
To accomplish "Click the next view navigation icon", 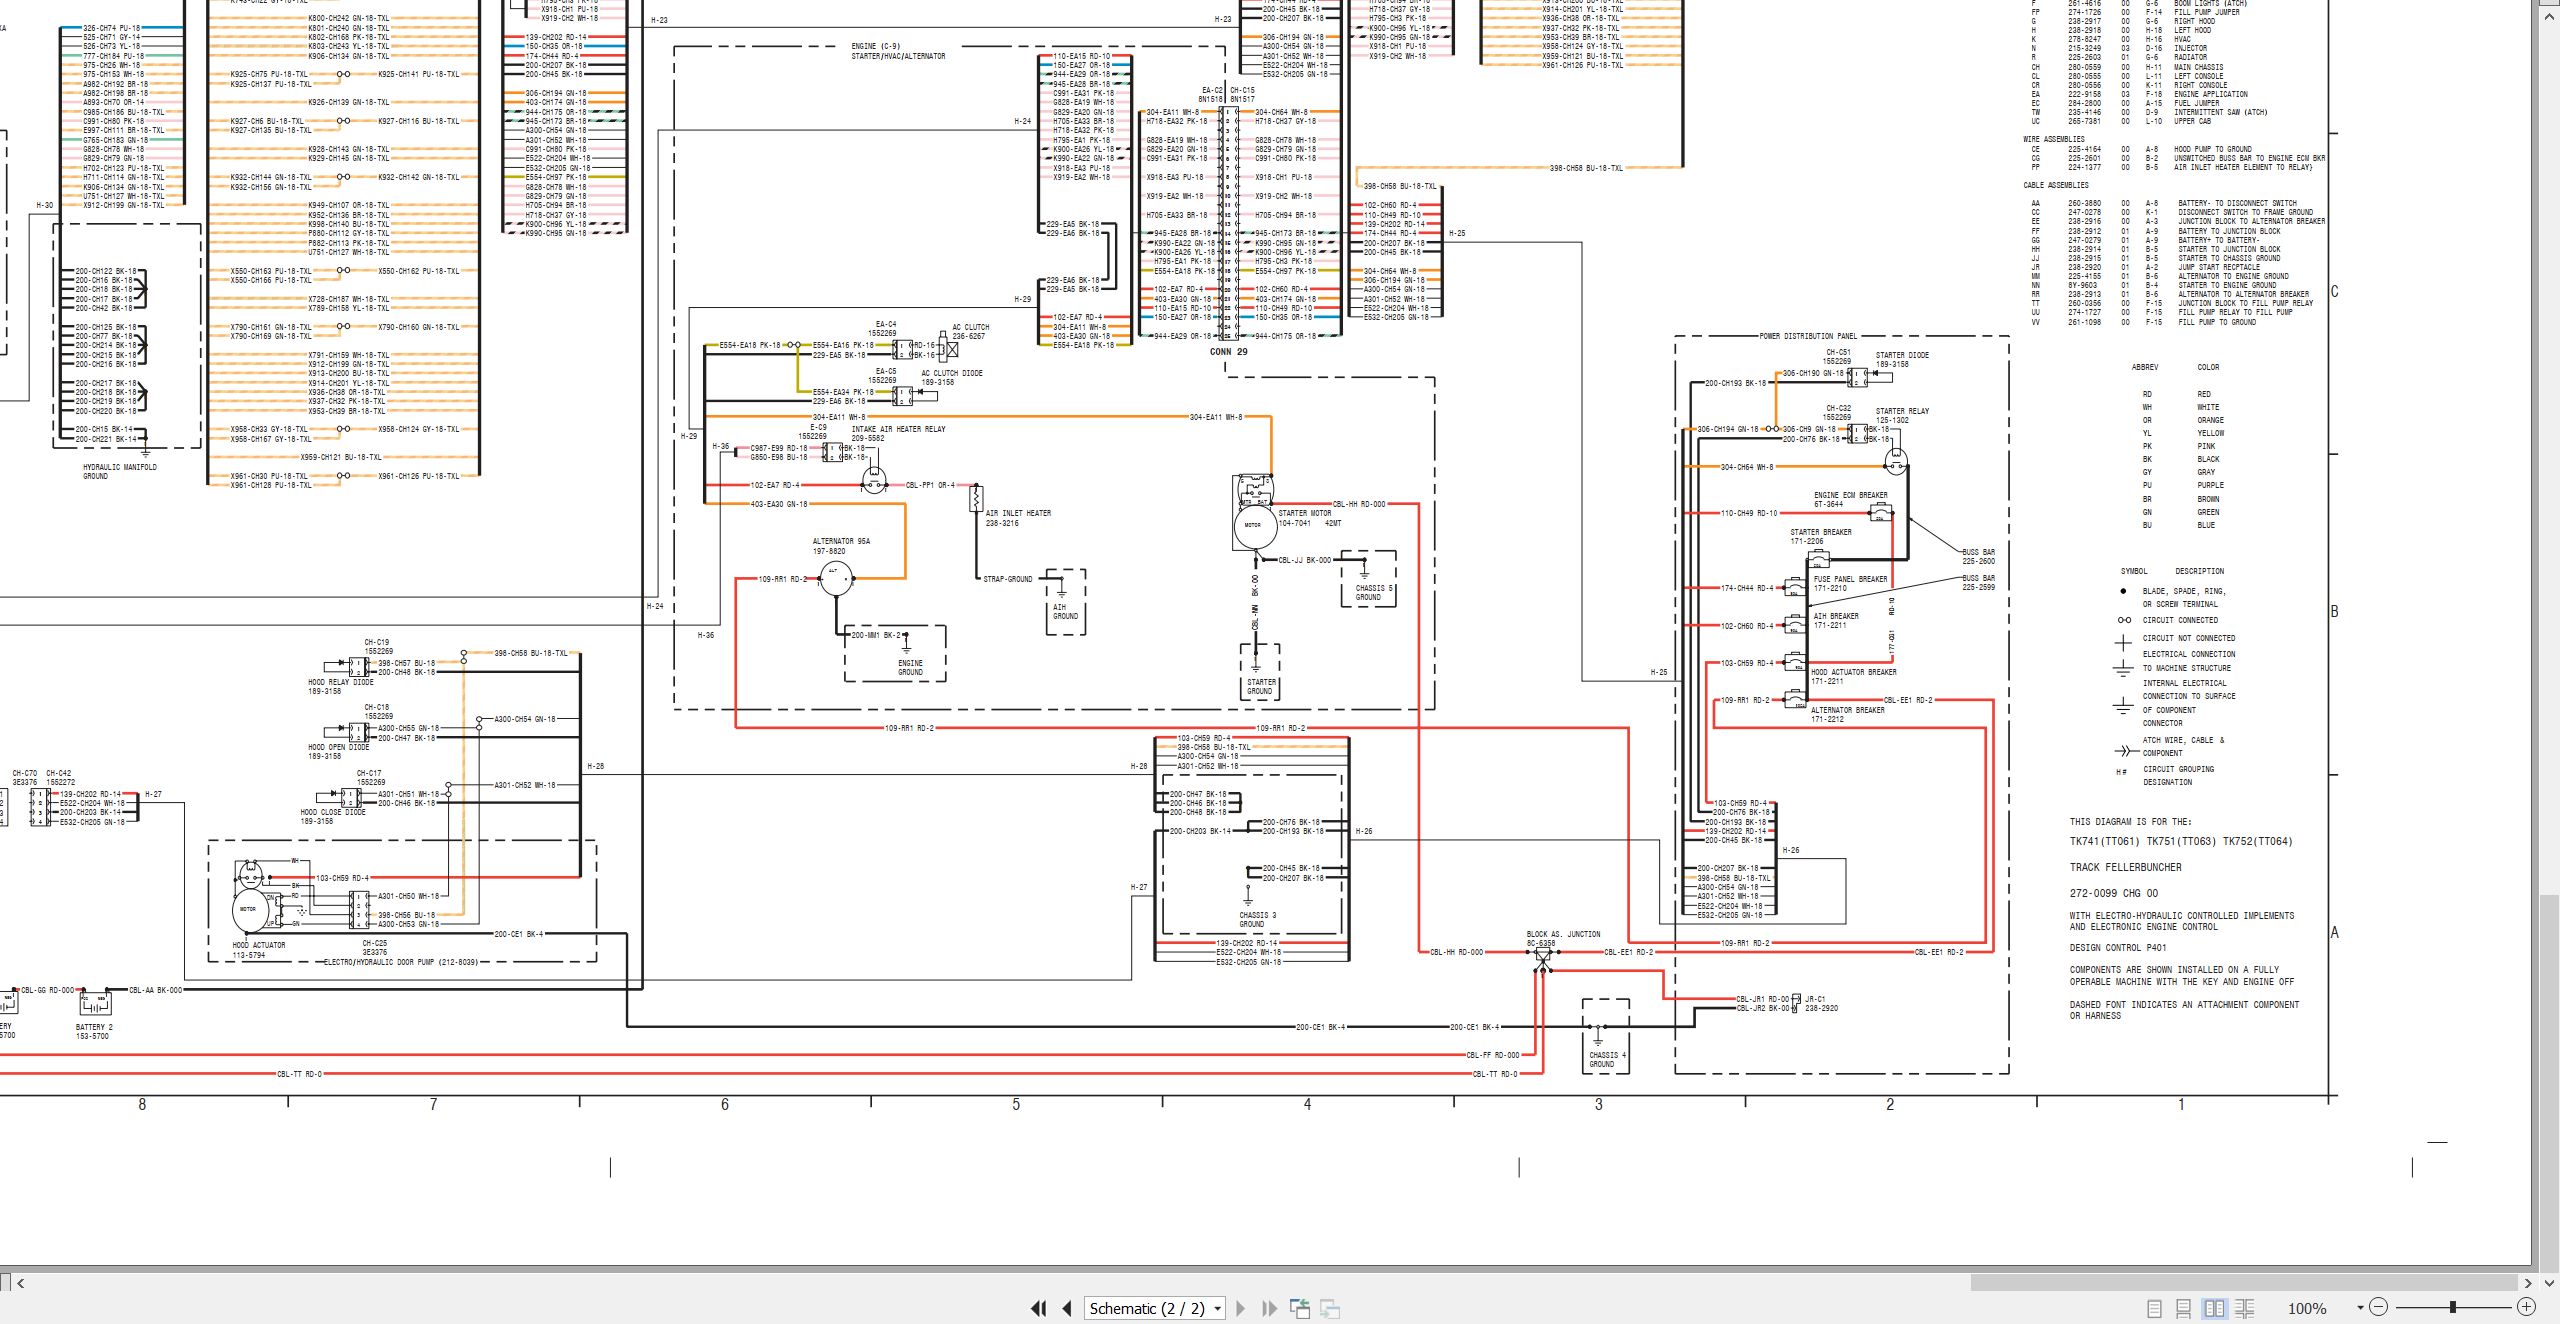I will point(1330,1308).
